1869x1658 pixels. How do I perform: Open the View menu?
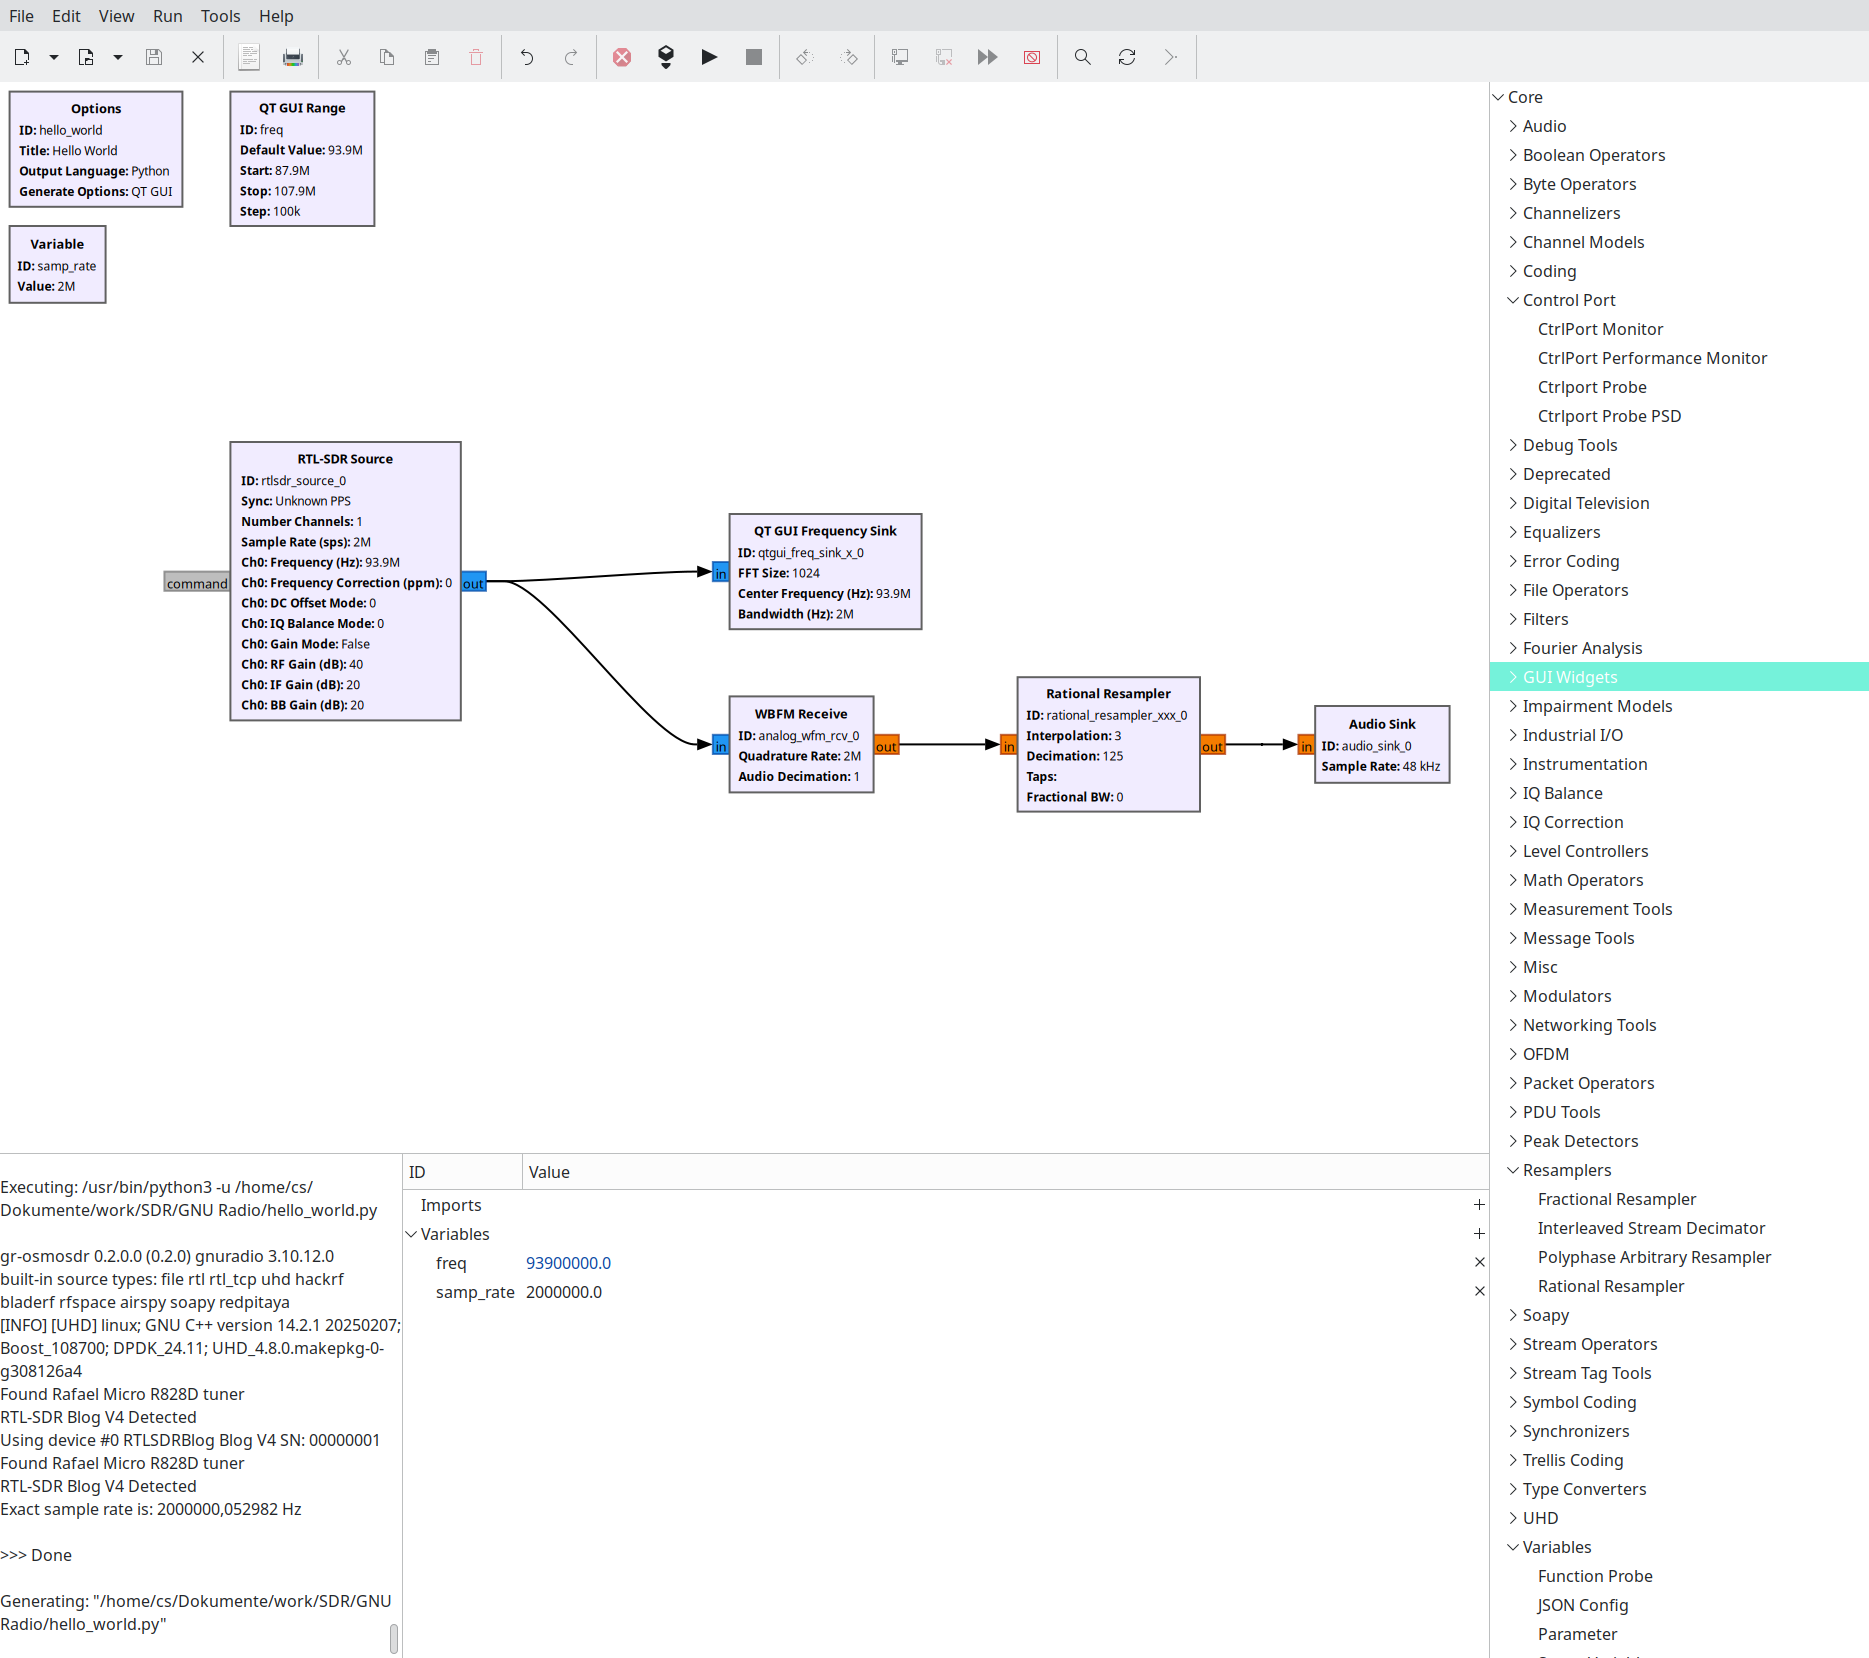click(x=116, y=16)
